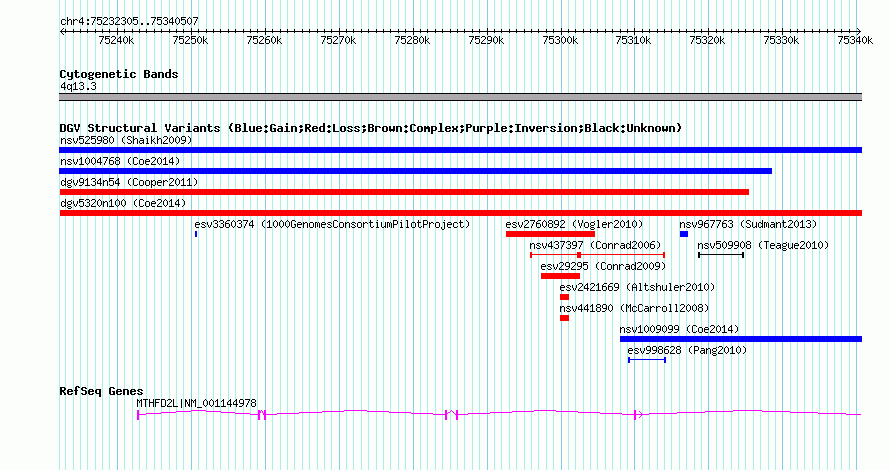Open the MTHFD2L|NM_001144978 gene label
The width and height of the screenshot is (890, 470).
coord(196,403)
